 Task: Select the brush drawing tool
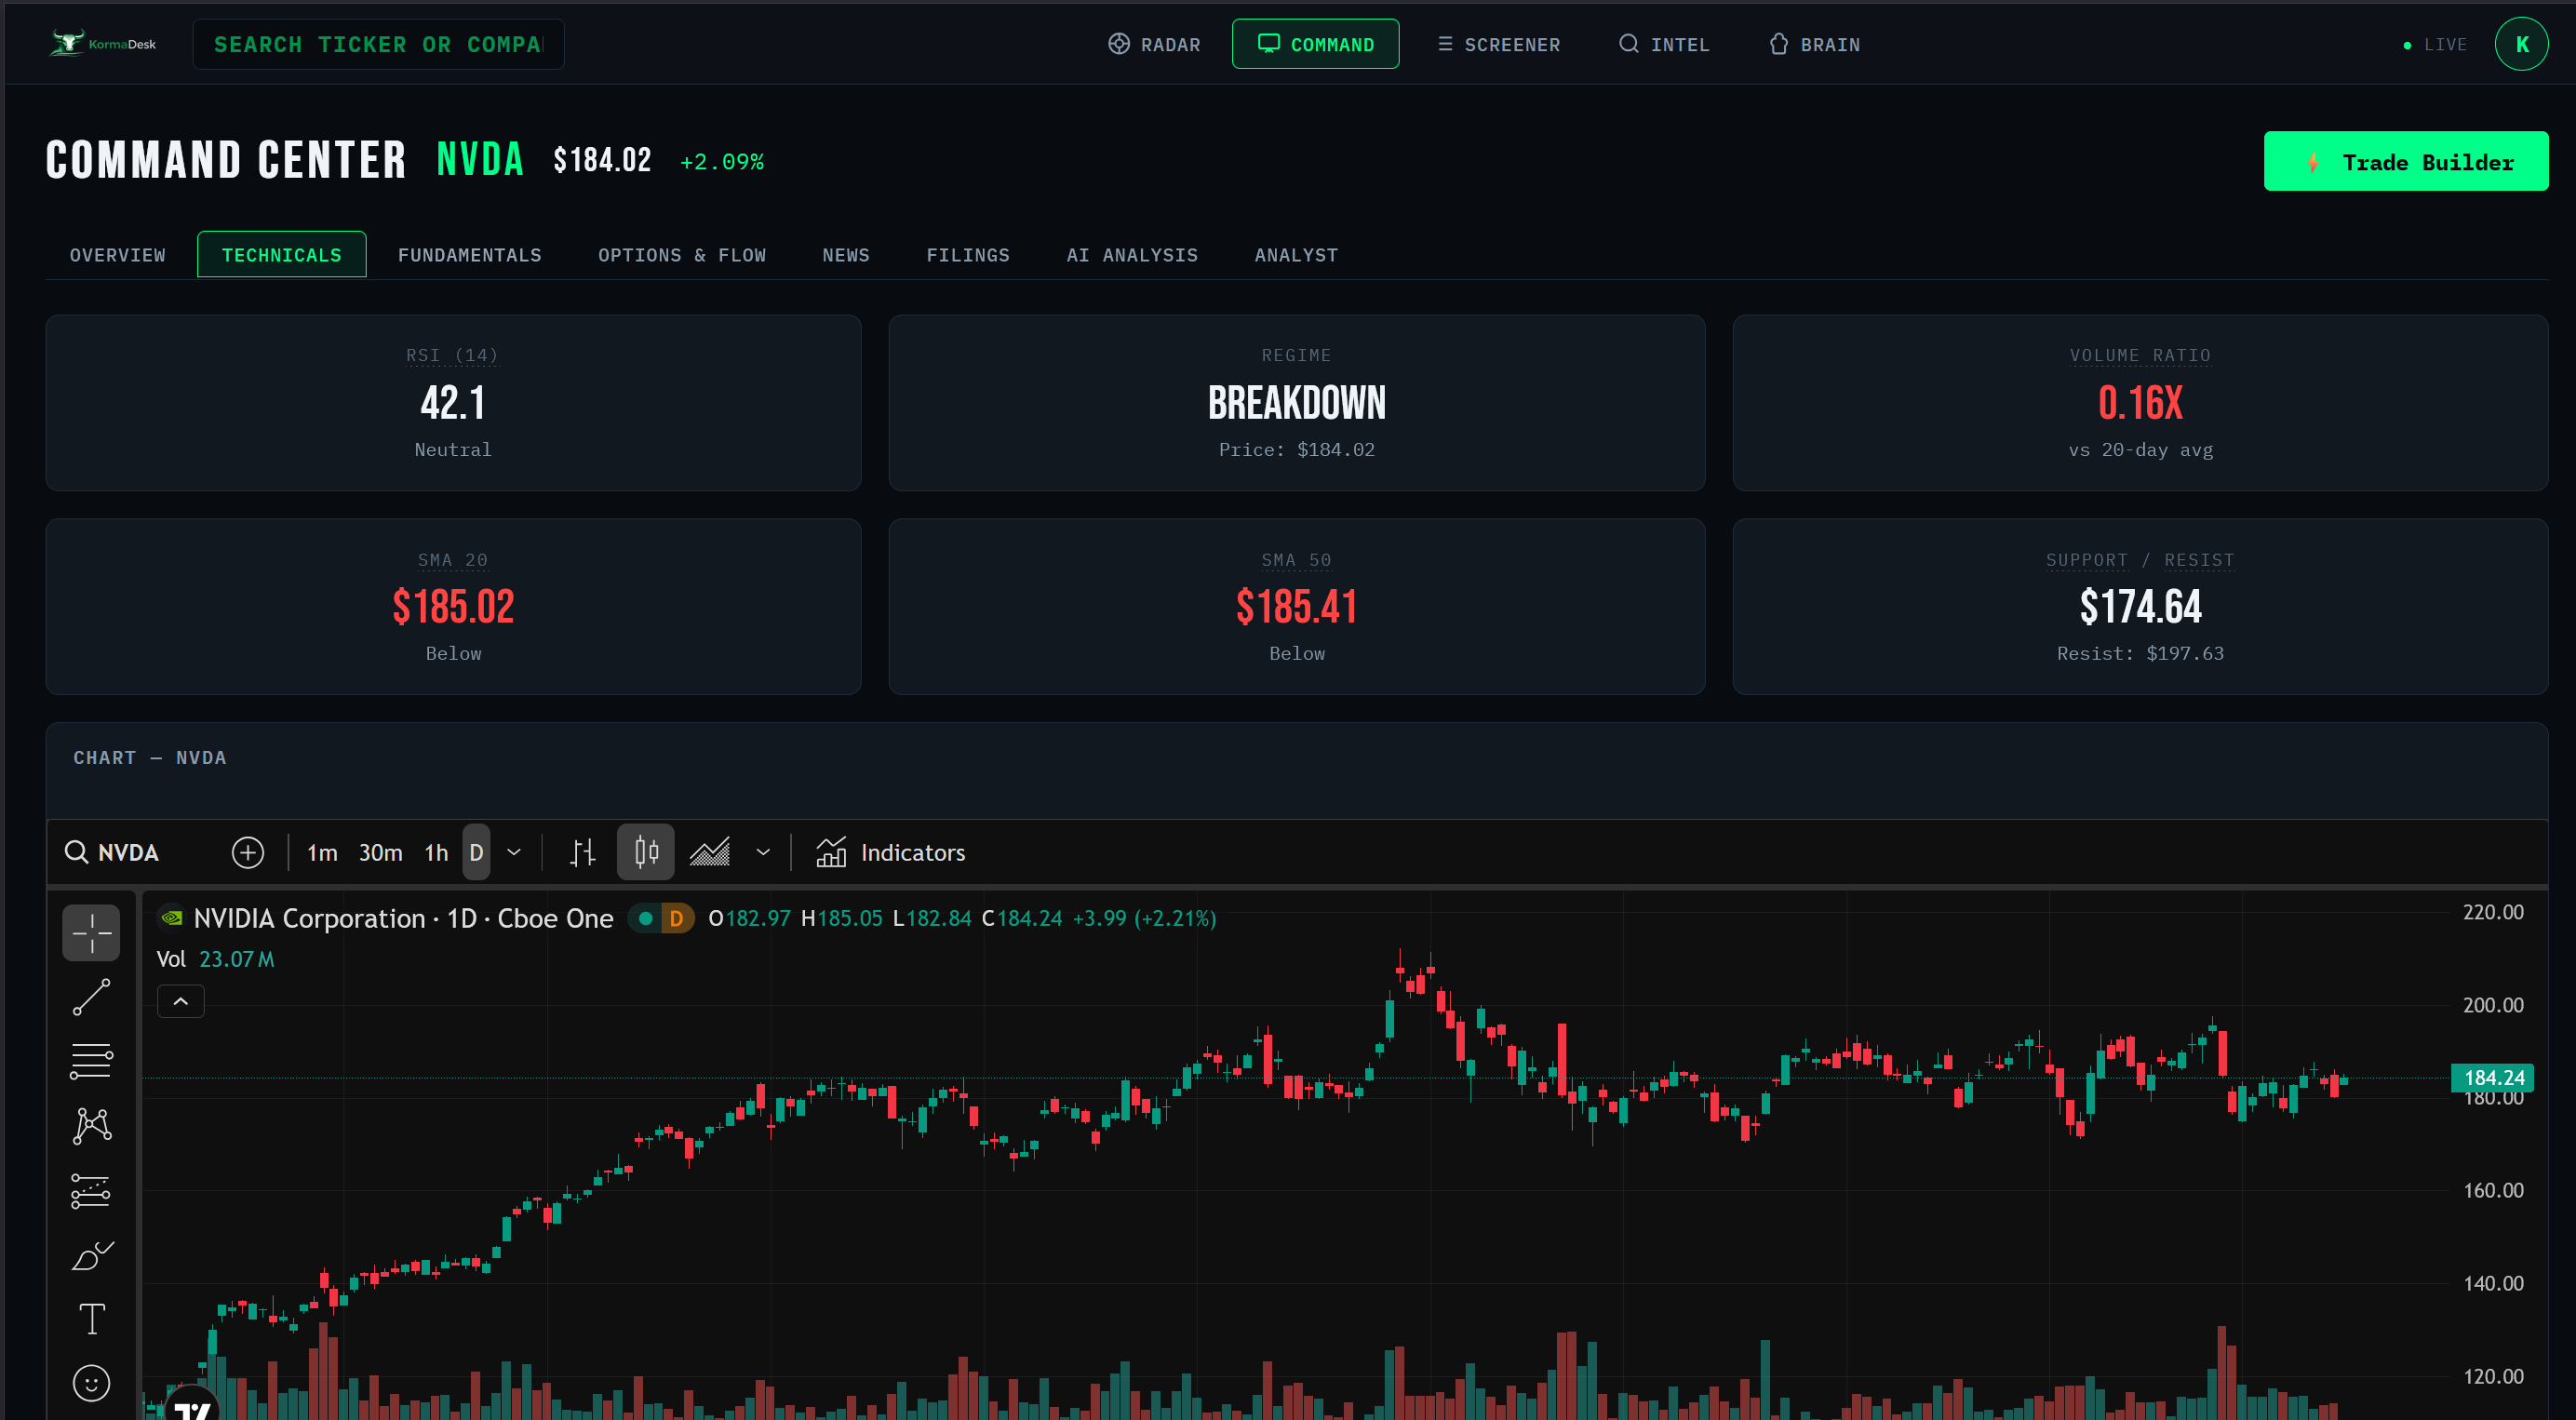pyautogui.click(x=91, y=1255)
